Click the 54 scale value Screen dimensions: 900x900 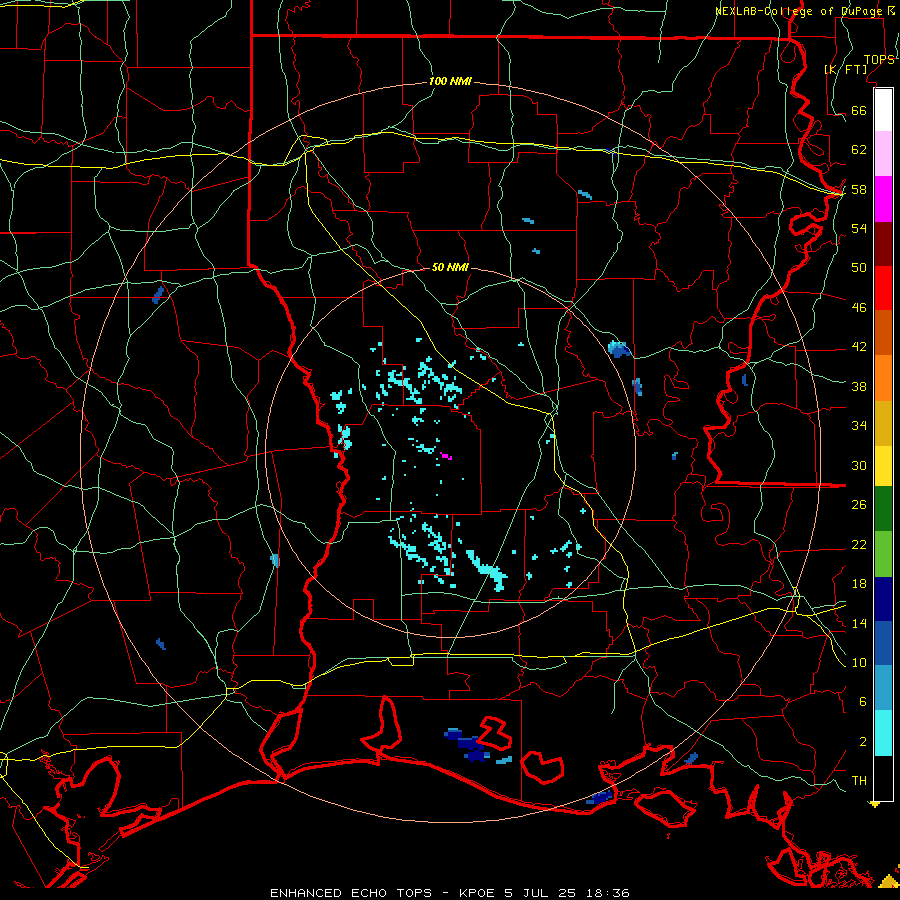tap(859, 228)
